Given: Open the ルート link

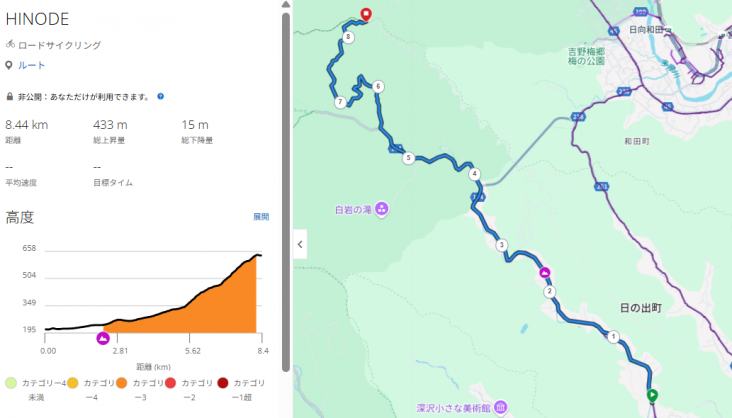Looking at the screenshot, I should tap(31, 66).
